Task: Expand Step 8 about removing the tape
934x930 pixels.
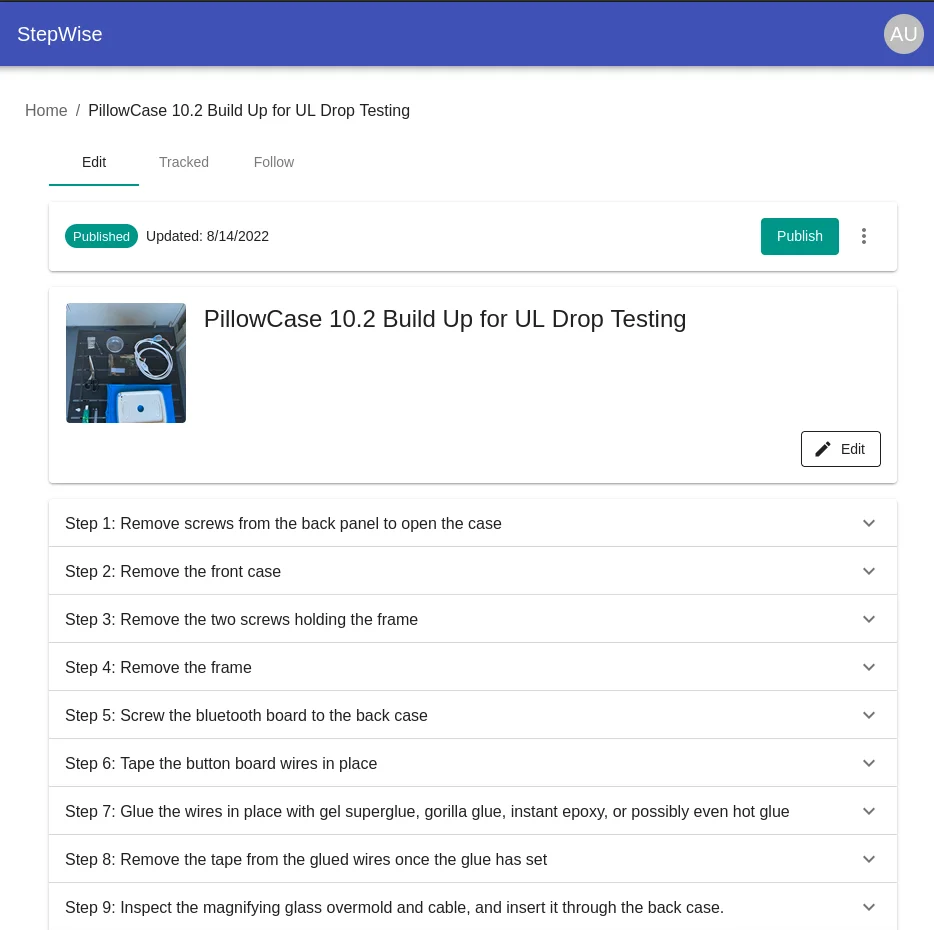Action: [x=473, y=859]
